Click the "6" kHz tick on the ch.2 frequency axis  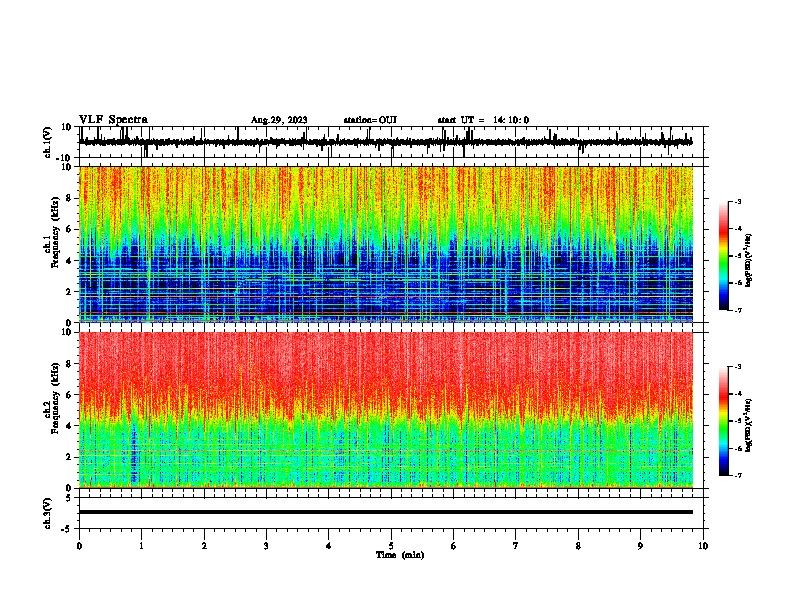[x=70, y=394]
